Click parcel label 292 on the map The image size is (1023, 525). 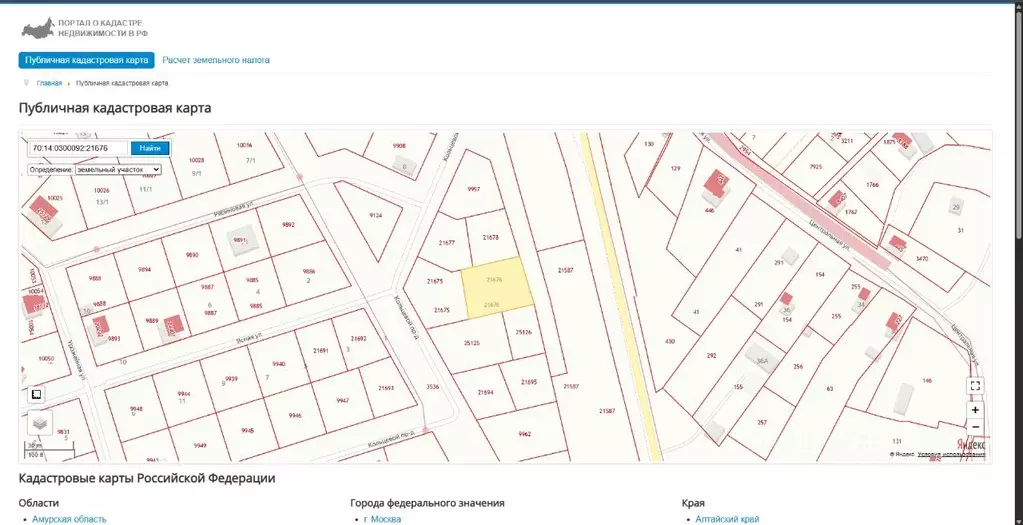point(711,355)
